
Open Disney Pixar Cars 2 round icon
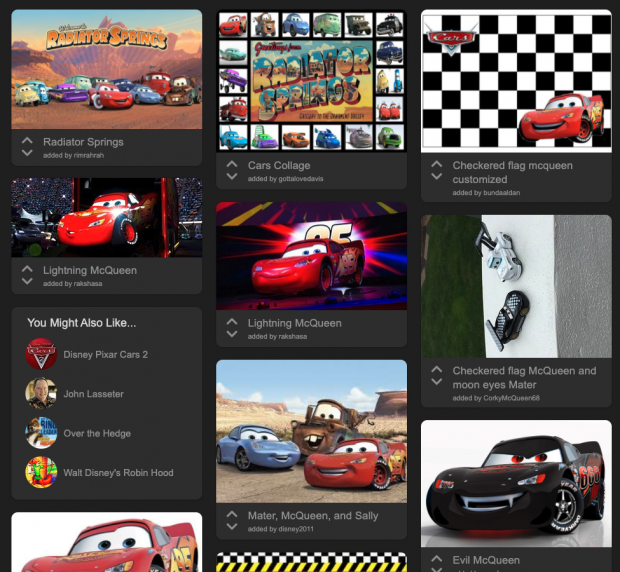tap(41, 354)
